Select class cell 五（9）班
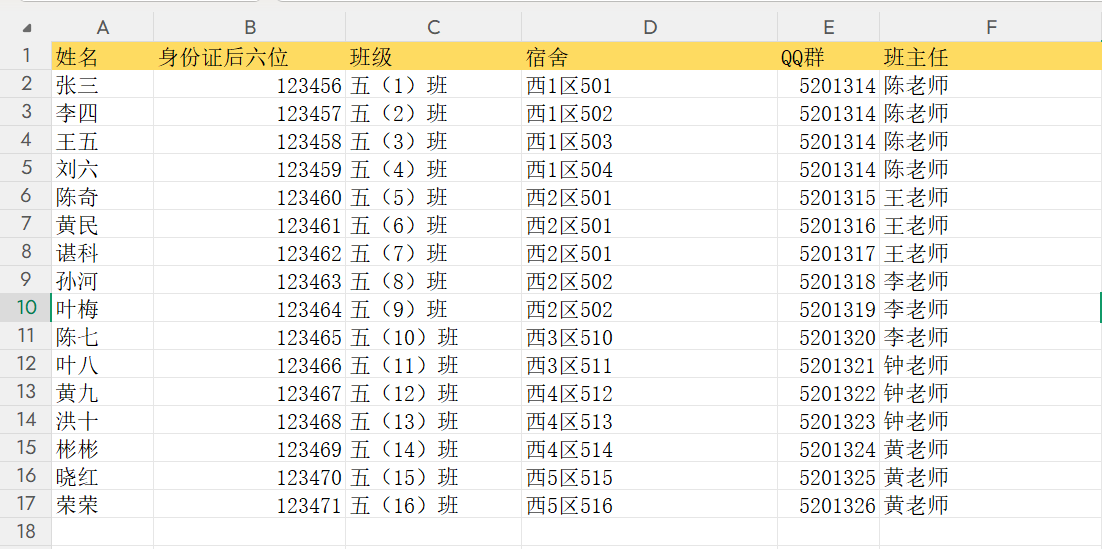1102x549 pixels. [x=434, y=309]
